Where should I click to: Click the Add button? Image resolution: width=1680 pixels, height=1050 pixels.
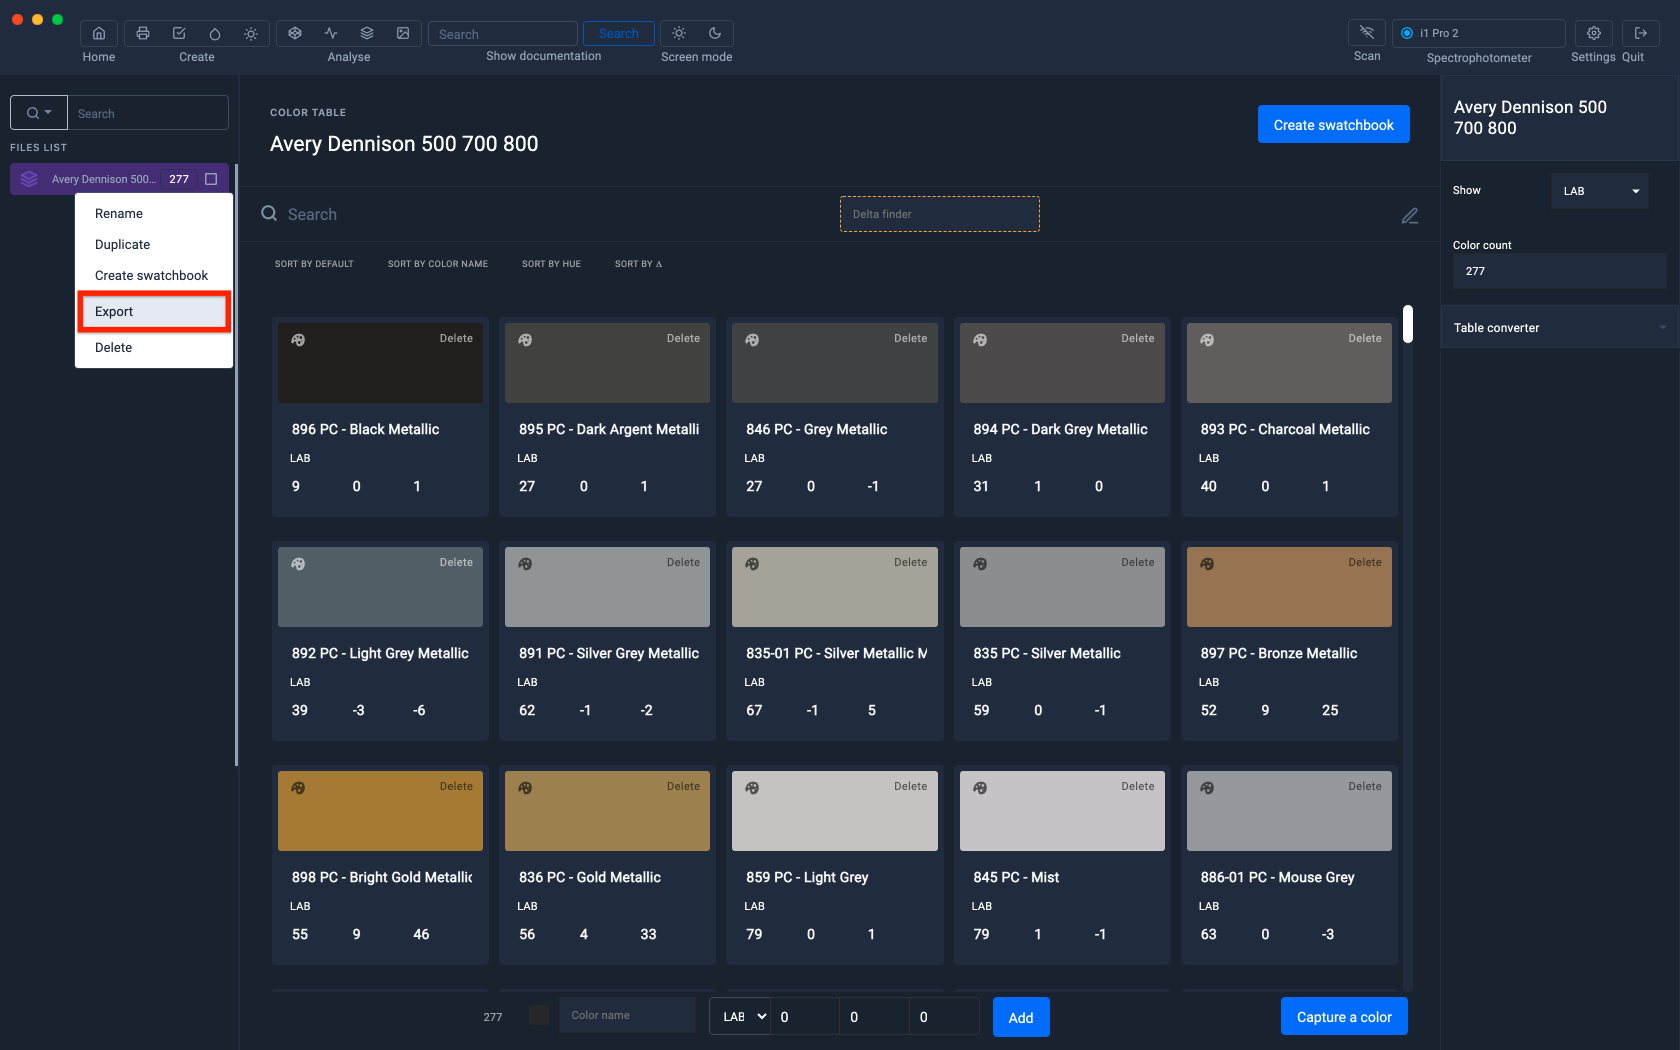click(x=1021, y=1017)
